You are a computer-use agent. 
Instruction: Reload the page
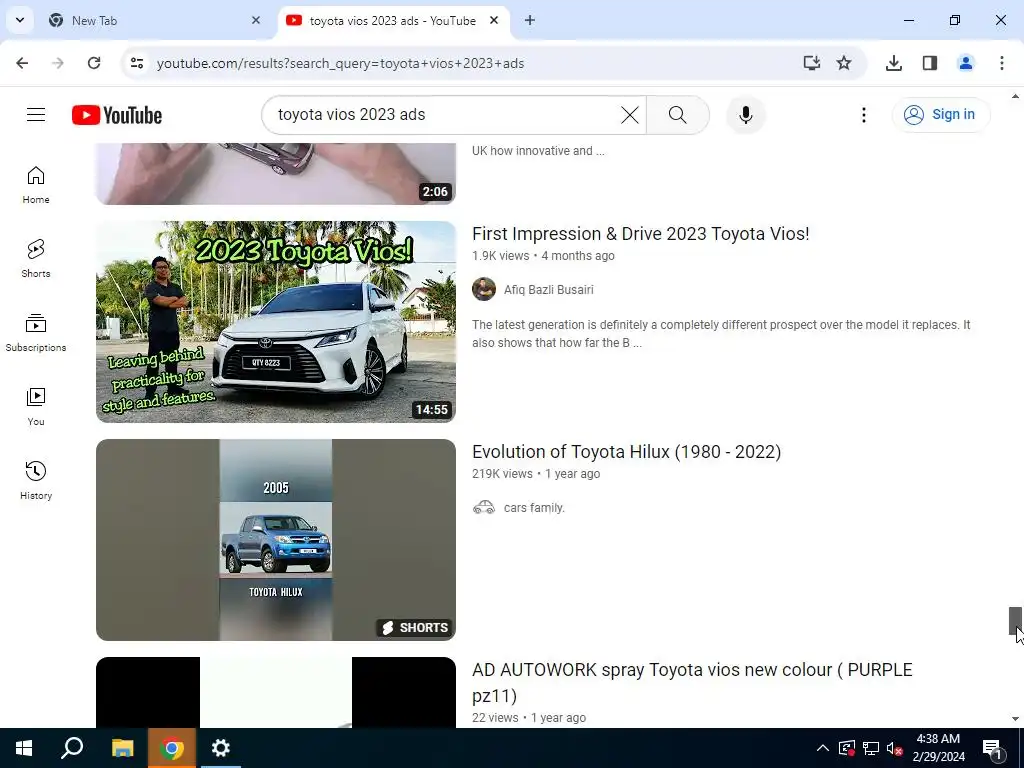point(94,63)
